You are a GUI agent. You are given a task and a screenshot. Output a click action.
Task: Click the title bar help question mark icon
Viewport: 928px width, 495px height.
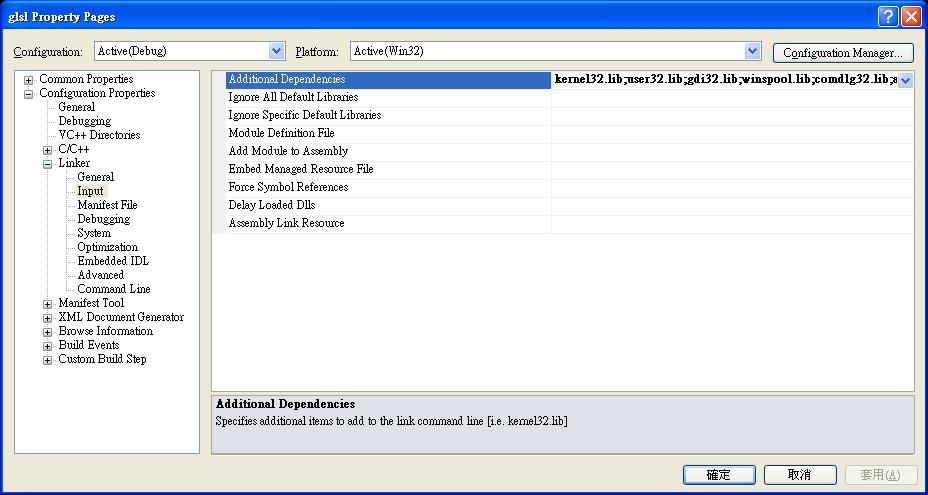887,16
